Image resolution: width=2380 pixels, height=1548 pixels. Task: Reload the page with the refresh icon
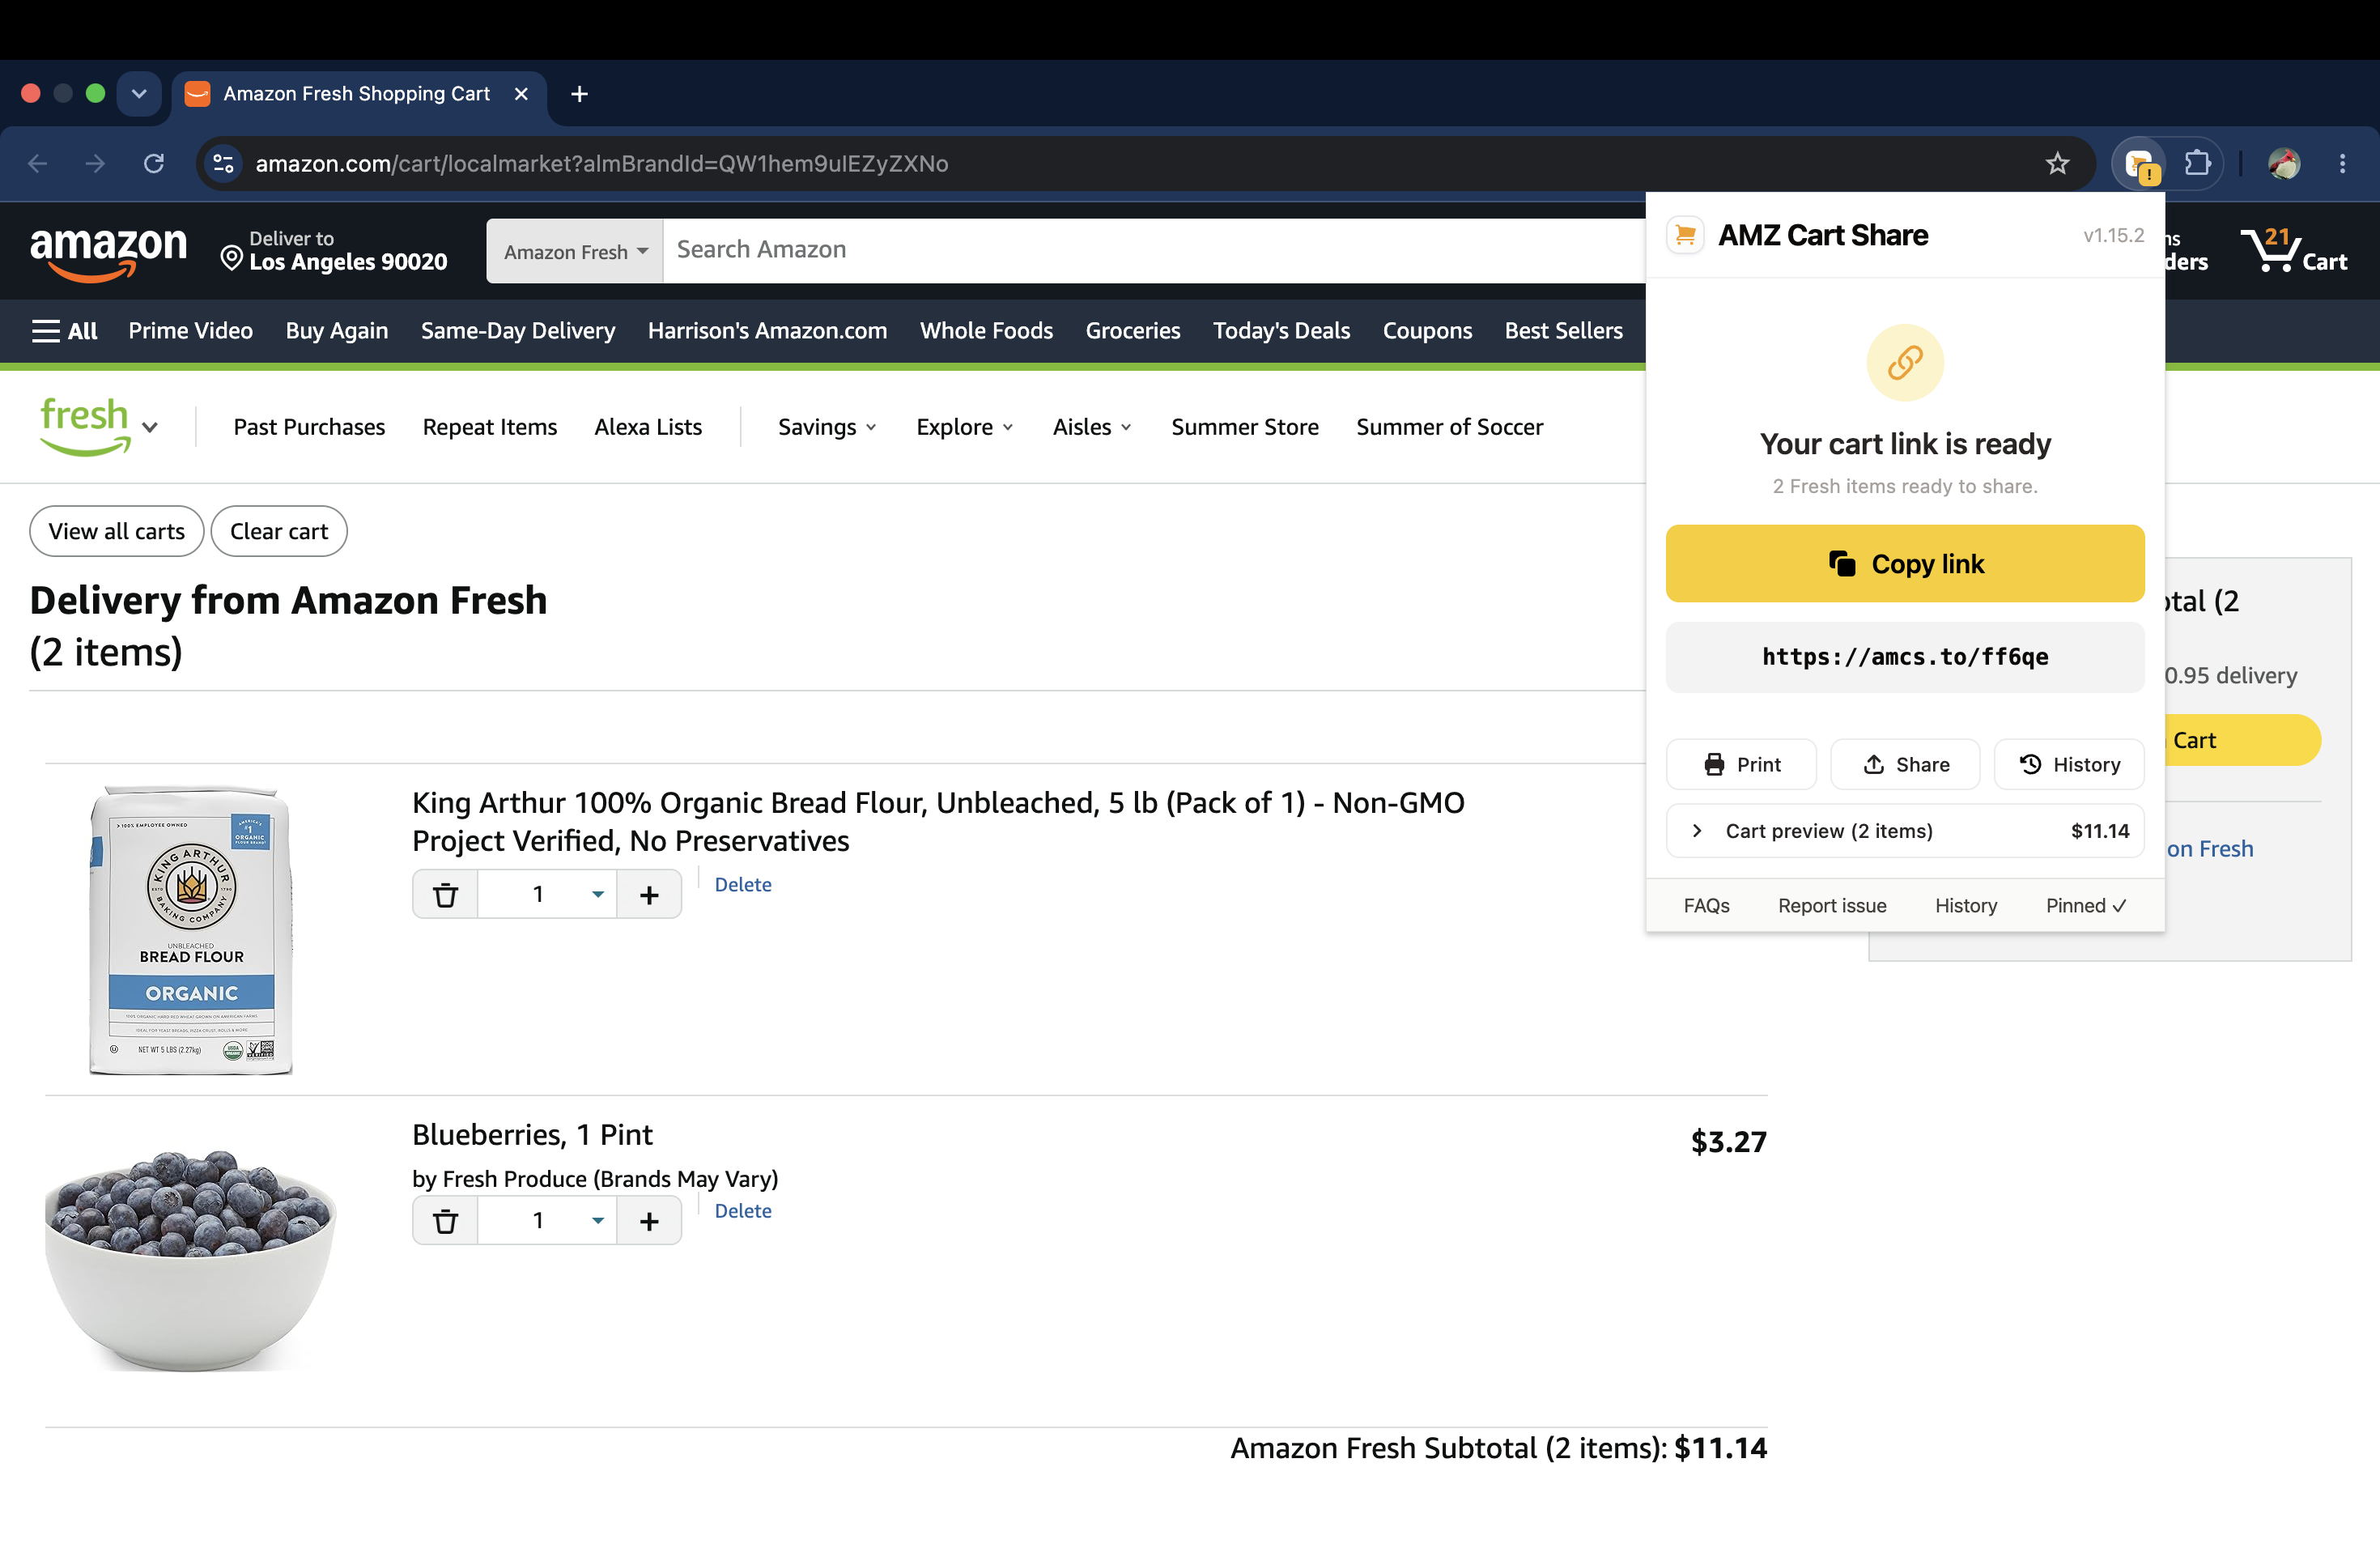click(x=153, y=163)
